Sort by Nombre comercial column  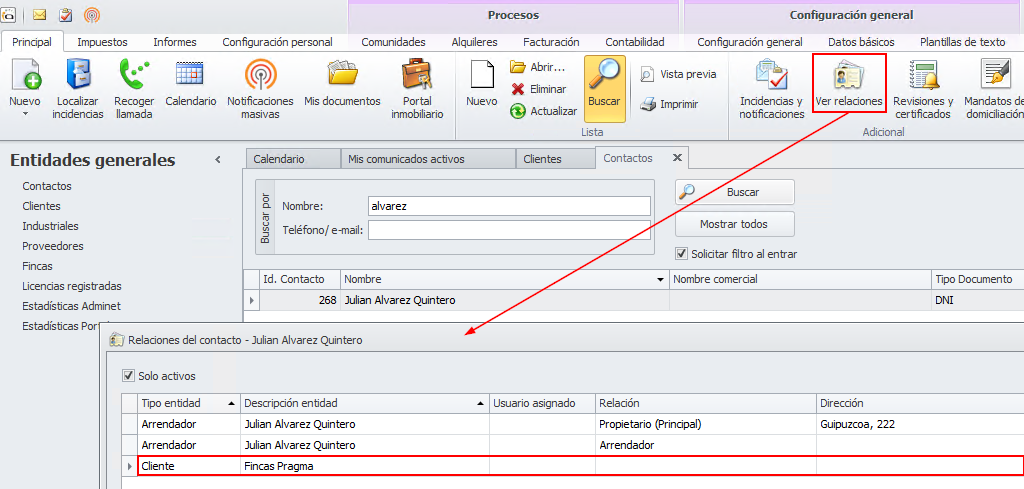pyautogui.click(x=801, y=279)
